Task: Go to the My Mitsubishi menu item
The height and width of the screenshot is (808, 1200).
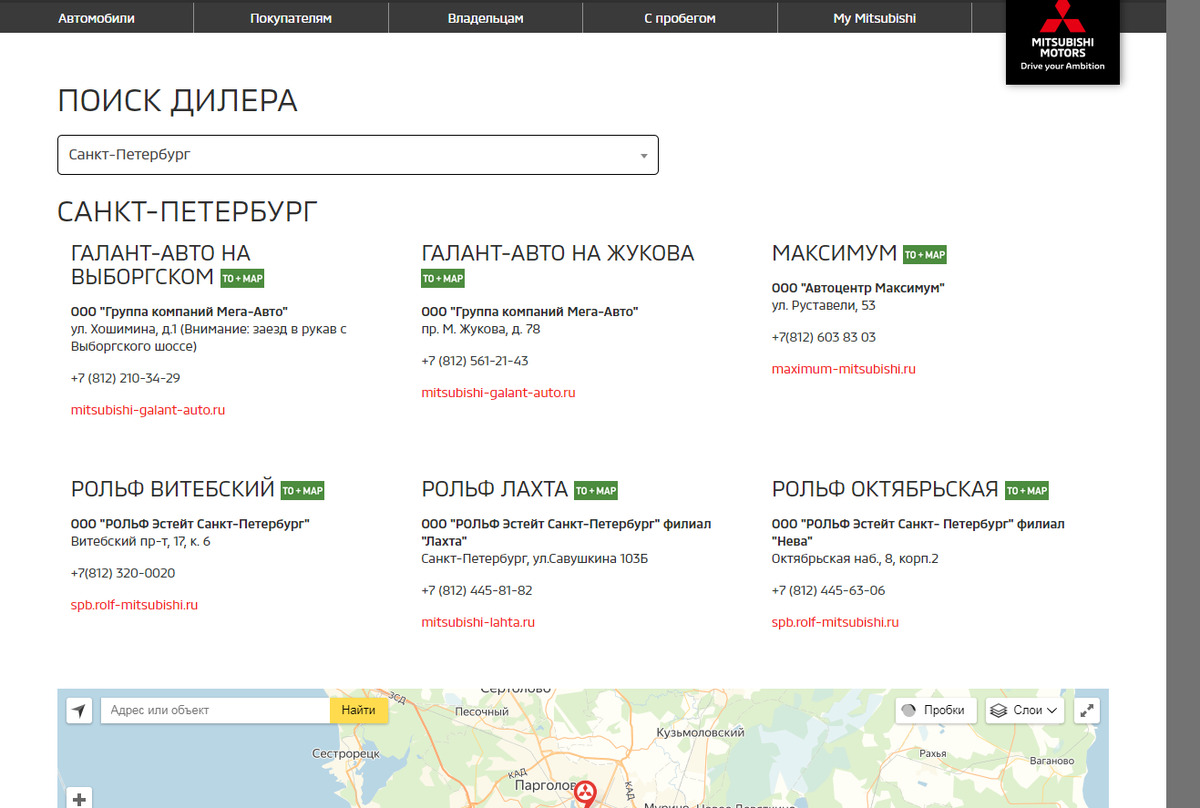Action: click(874, 18)
